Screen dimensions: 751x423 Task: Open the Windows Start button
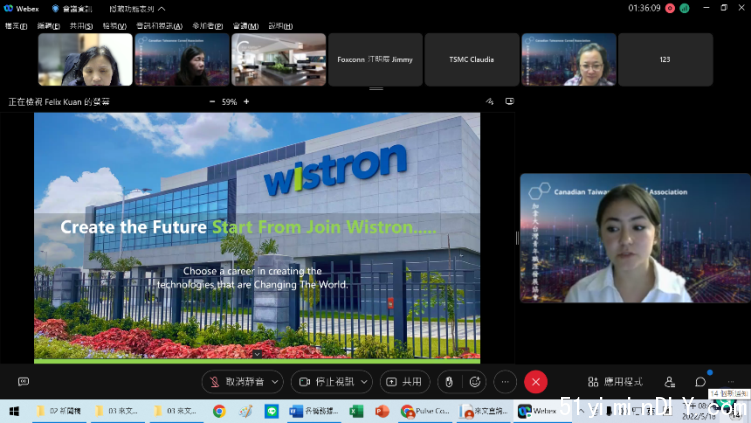coord(14,411)
